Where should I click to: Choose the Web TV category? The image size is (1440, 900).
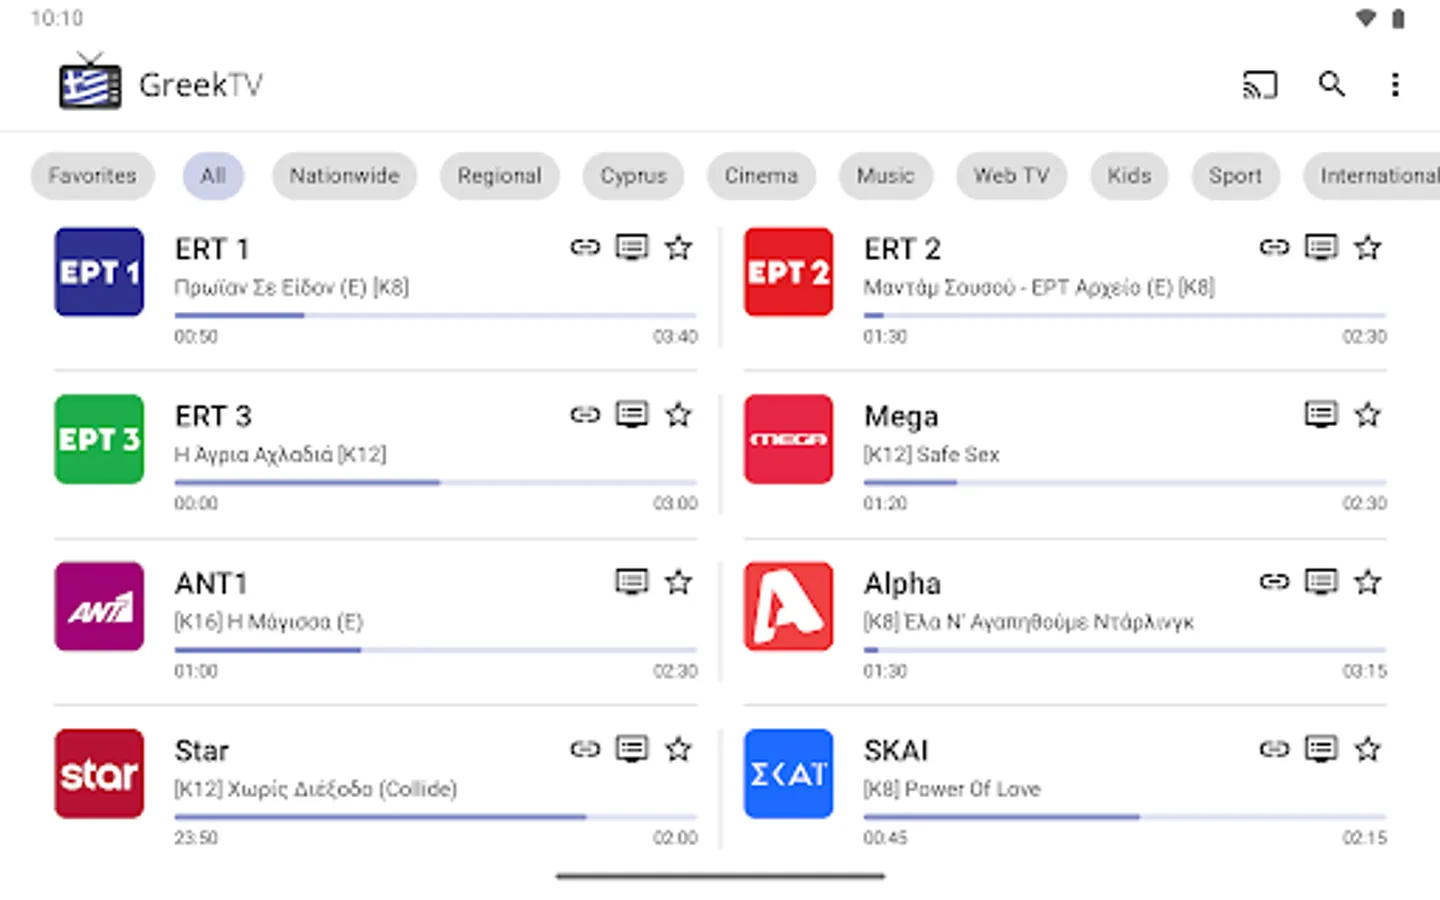click(1011, 176)
